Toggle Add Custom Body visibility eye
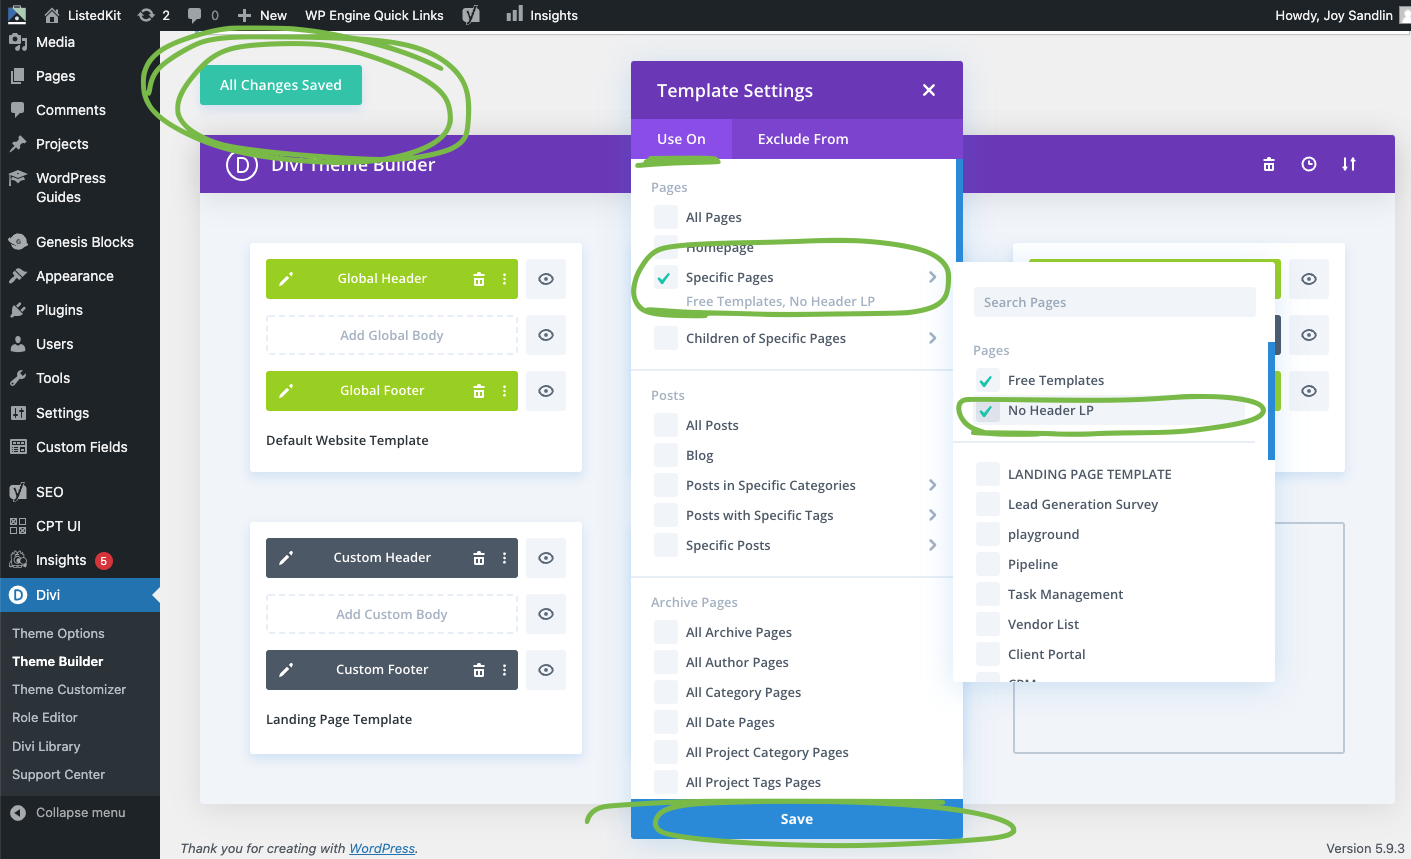1411x859 pixels. click(546, 614)
